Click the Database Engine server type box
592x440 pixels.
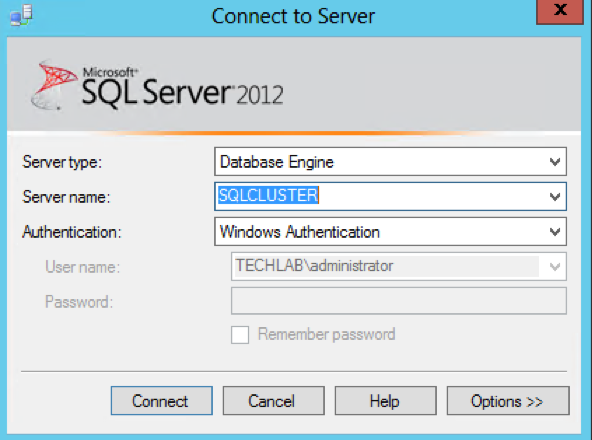[x=390, y=162]
